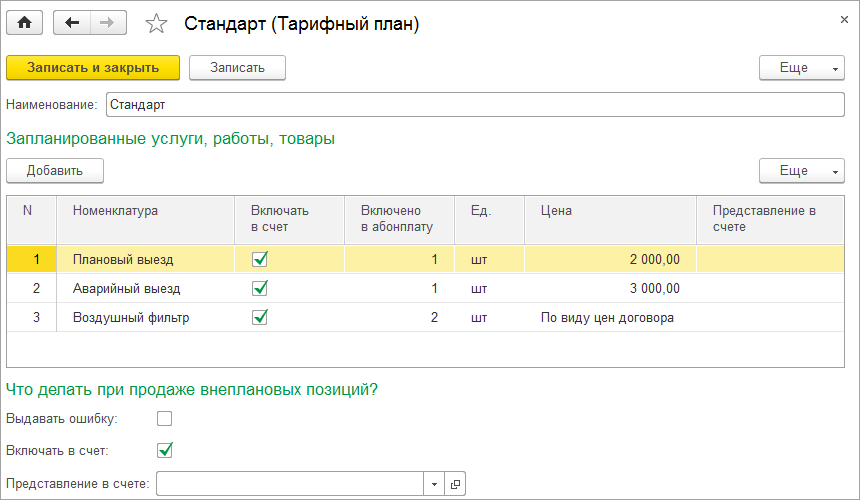Screen dimensions: 860x500
Task: Toggle Включать в счет for Воздушный фильтр
Action: pyautogui.click(x=261, y=317)
